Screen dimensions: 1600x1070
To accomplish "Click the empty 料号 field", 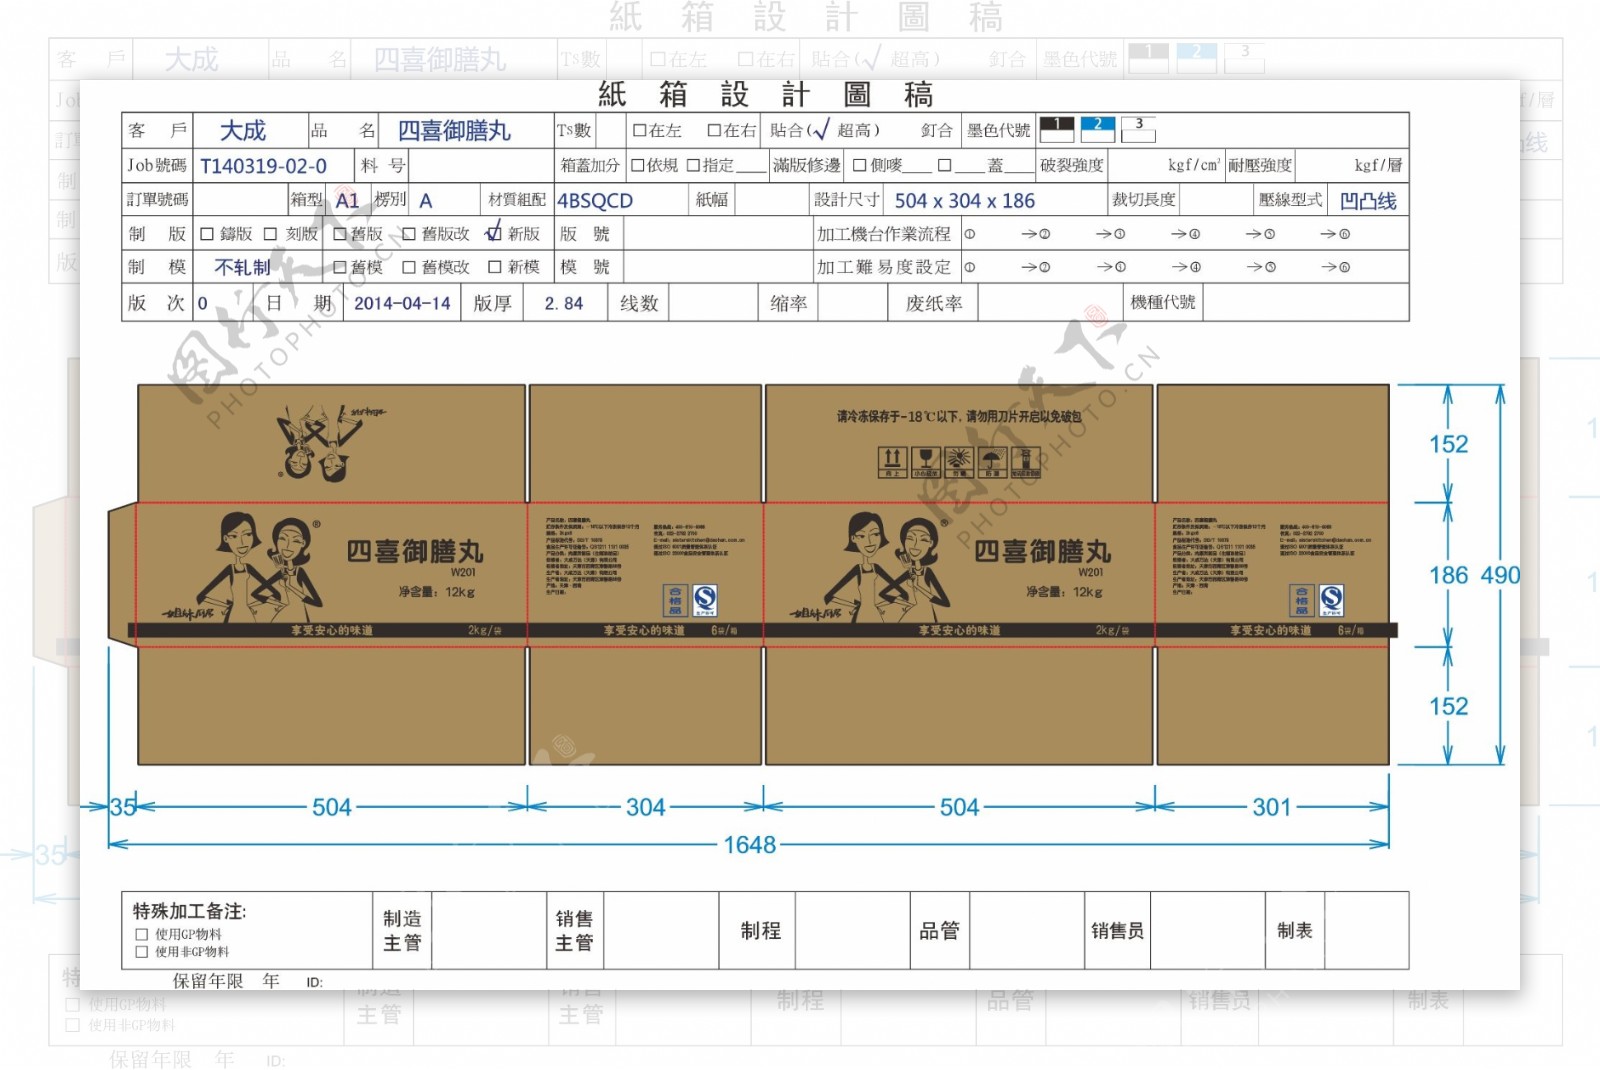I will coord(482,165).
